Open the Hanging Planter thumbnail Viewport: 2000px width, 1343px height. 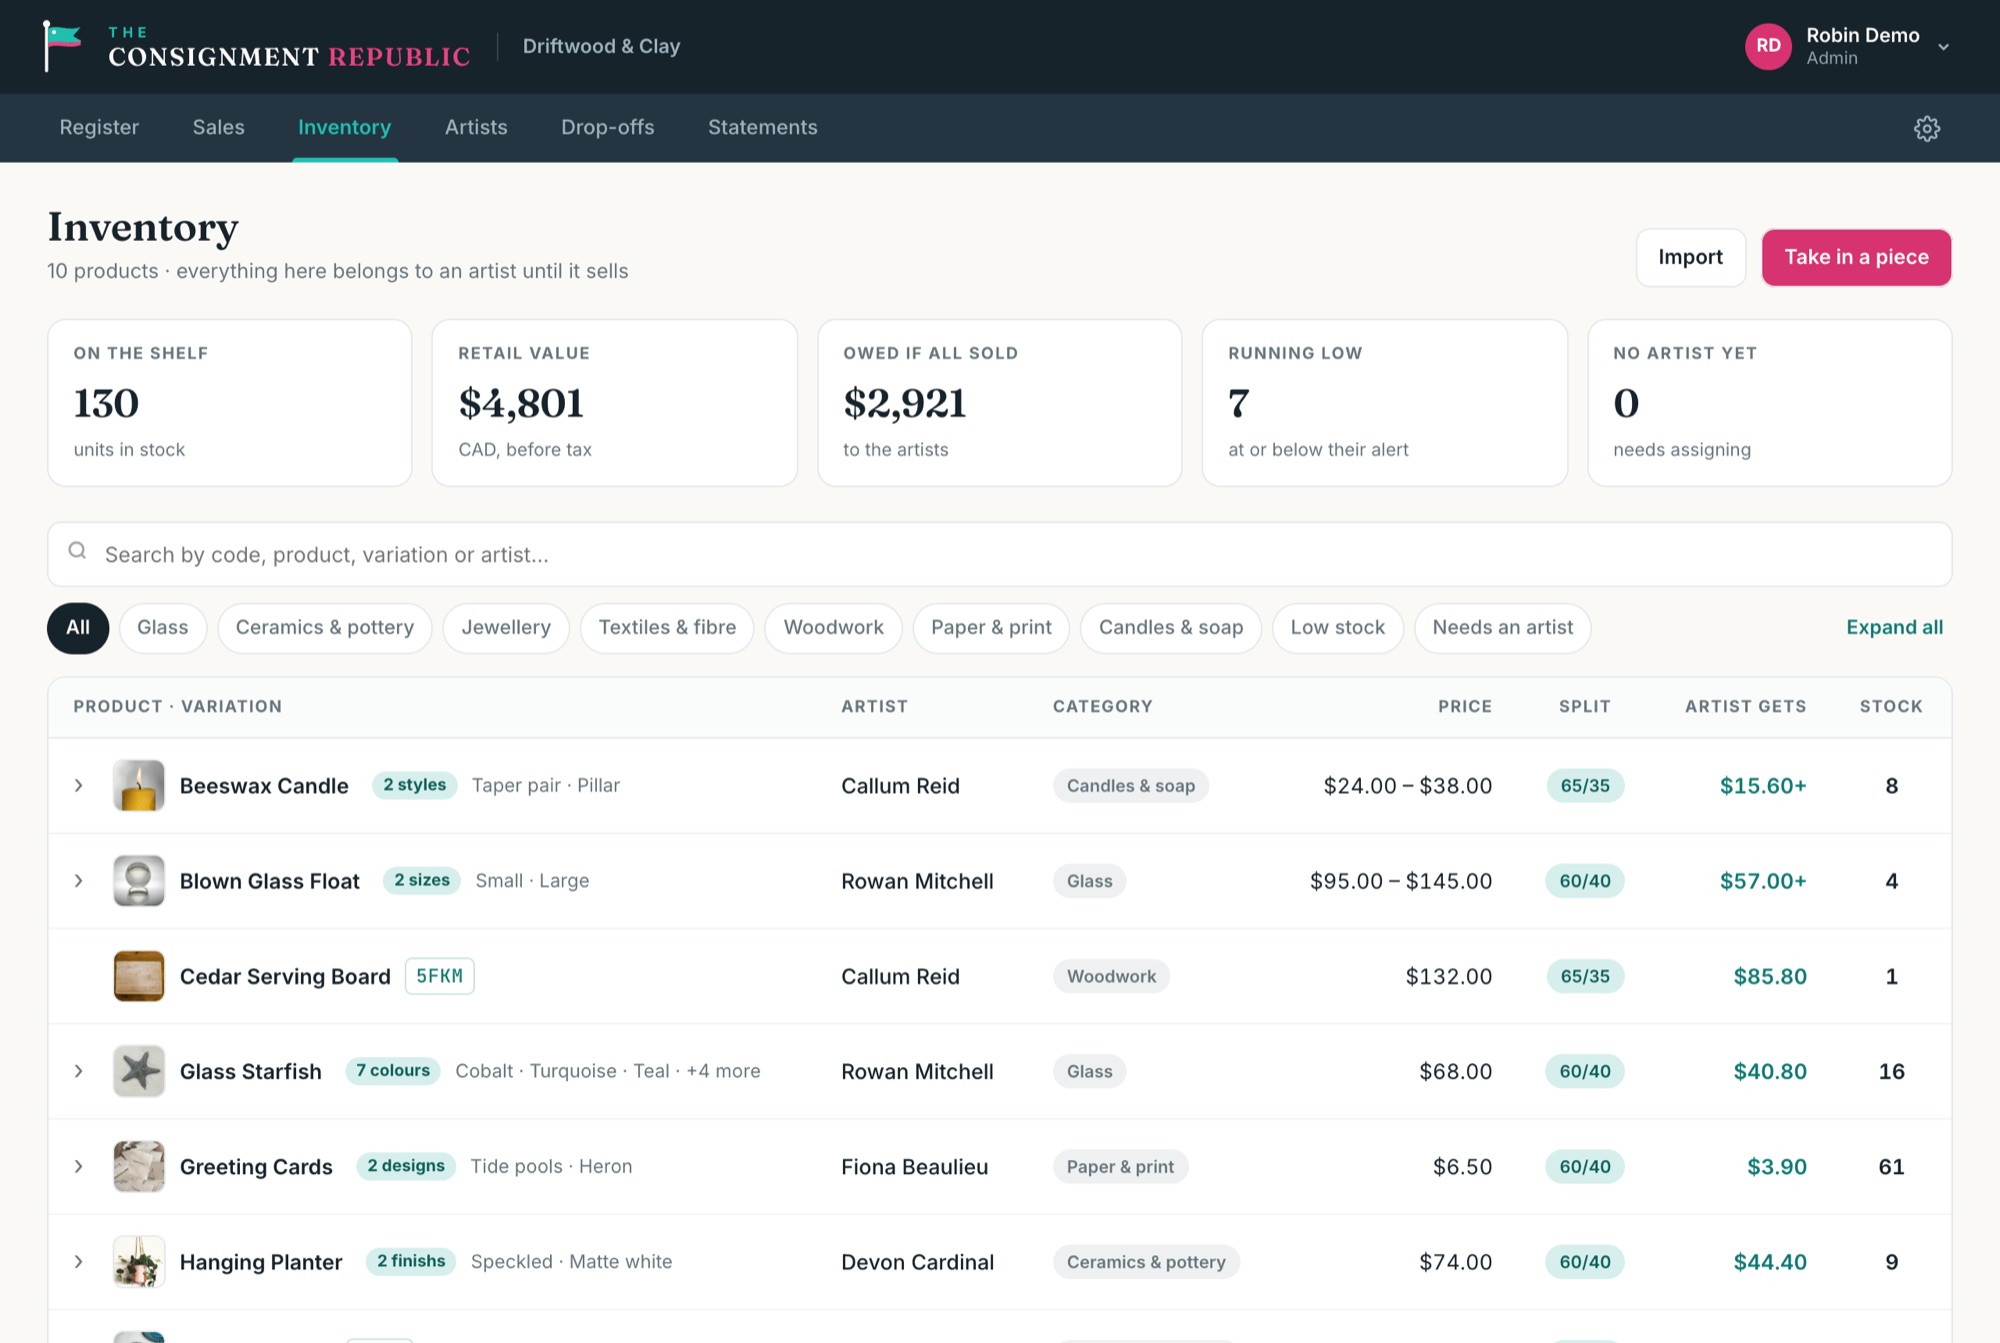coord(139,1262)
